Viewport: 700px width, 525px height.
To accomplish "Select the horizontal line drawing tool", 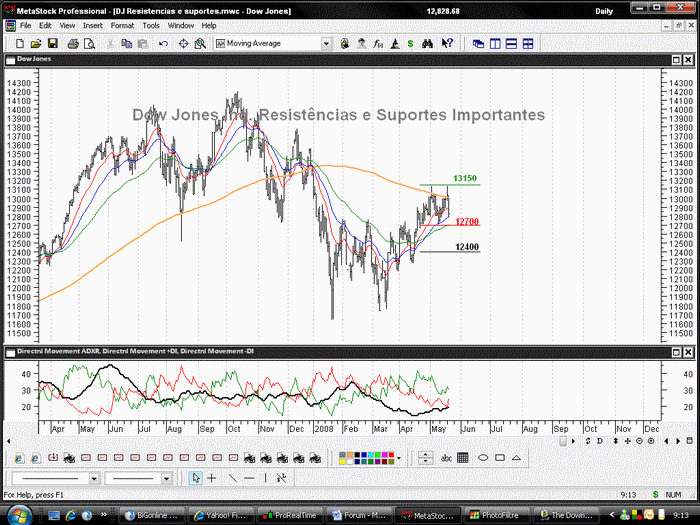I will point(249,478).
